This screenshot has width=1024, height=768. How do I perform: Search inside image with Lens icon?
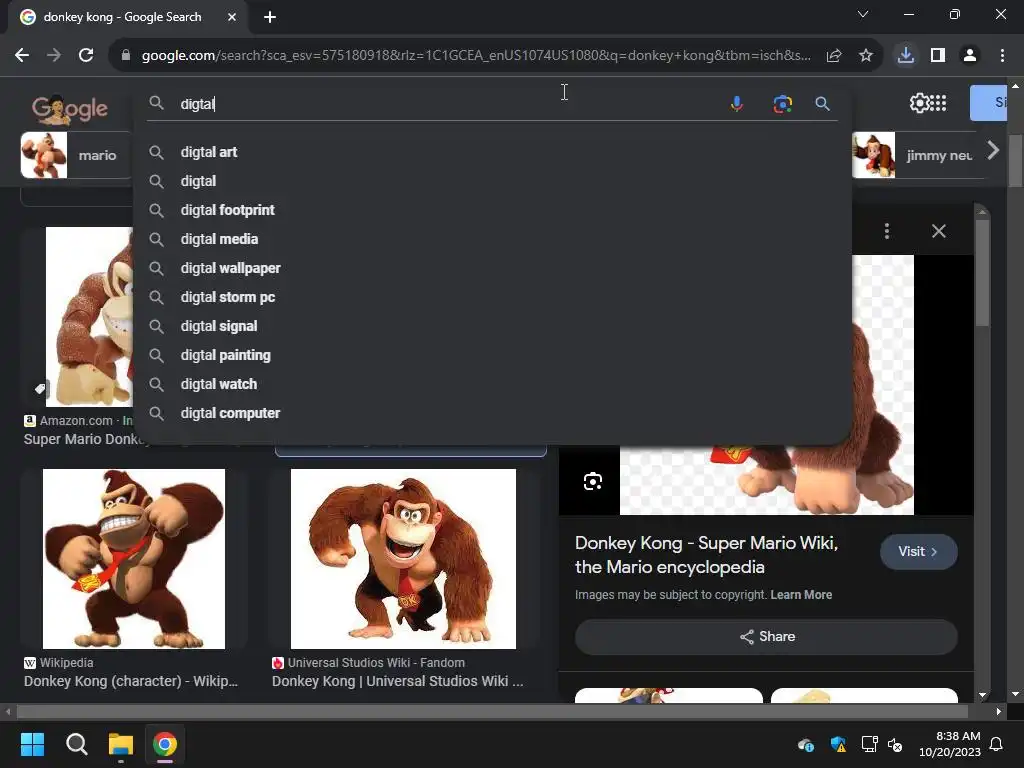tap(593, 481)
